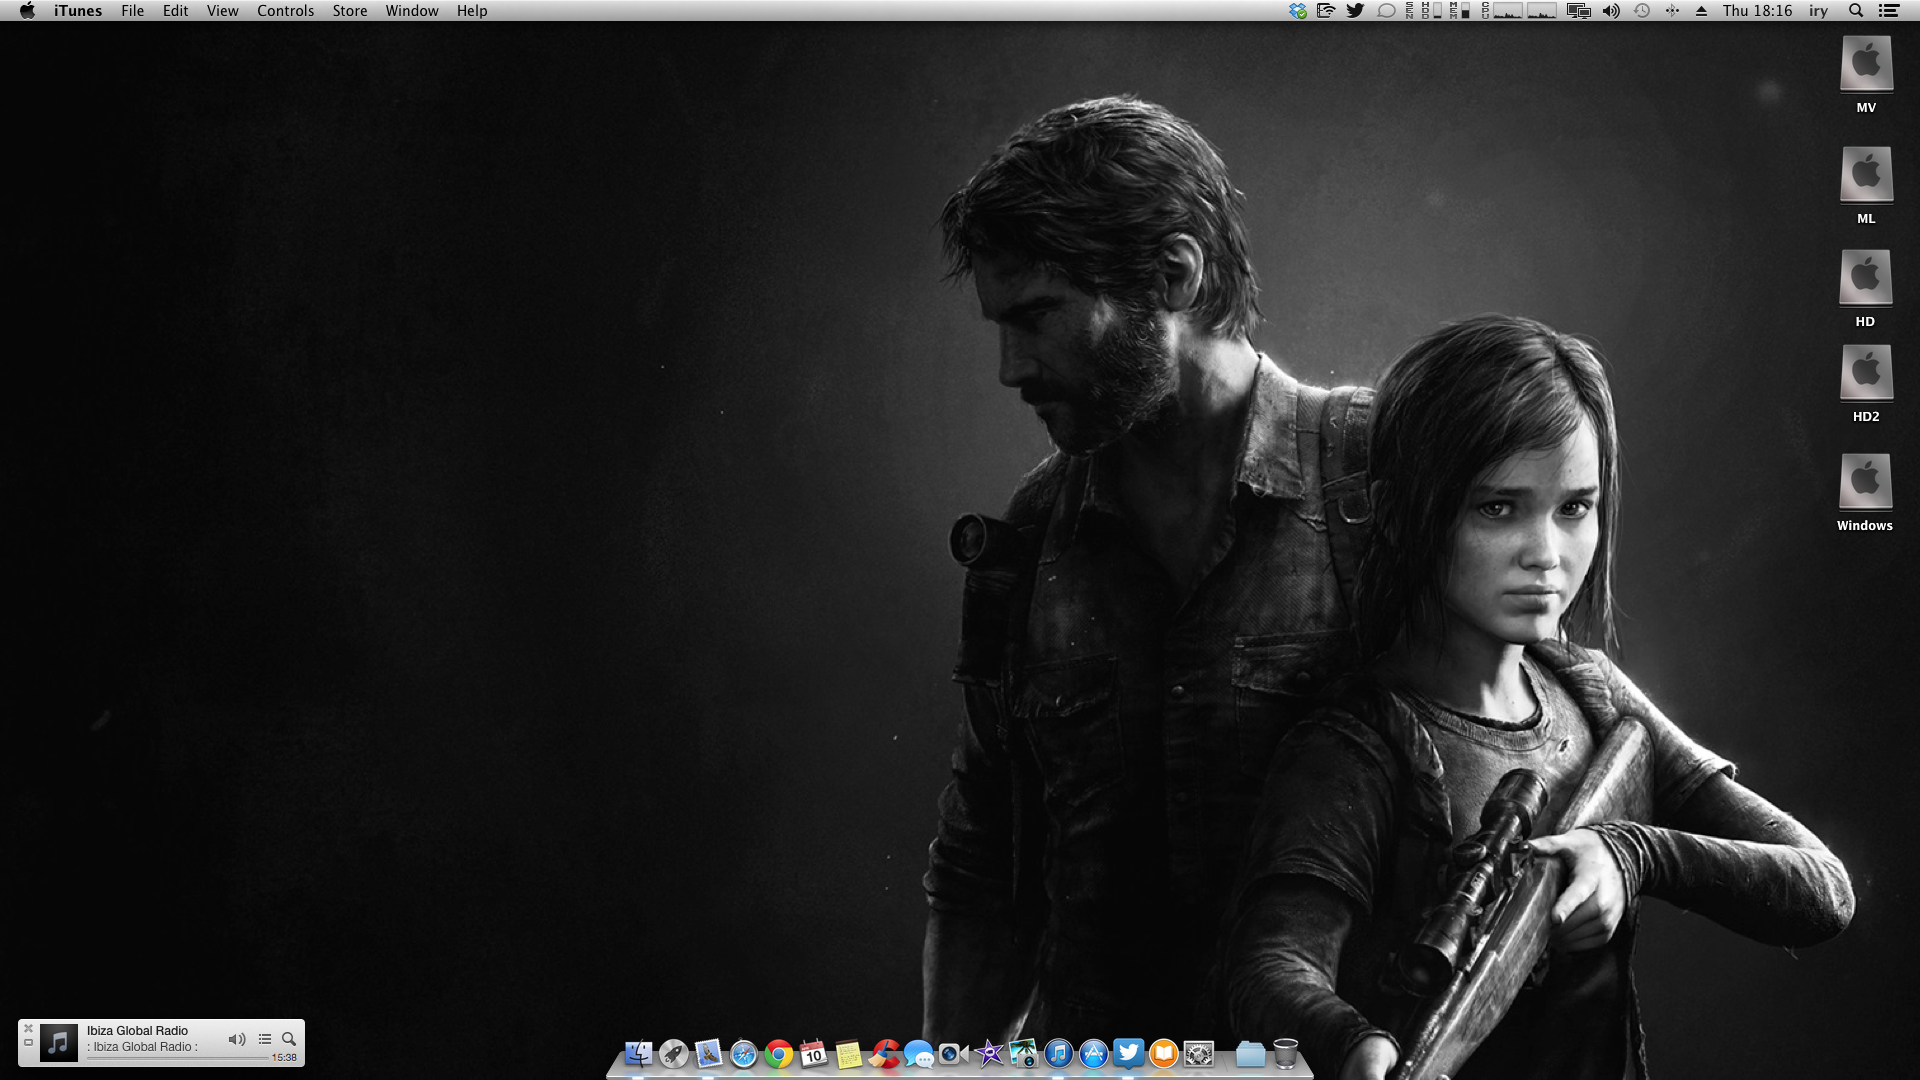Click the Twitter bird in the menu bar

point(1355,11)
